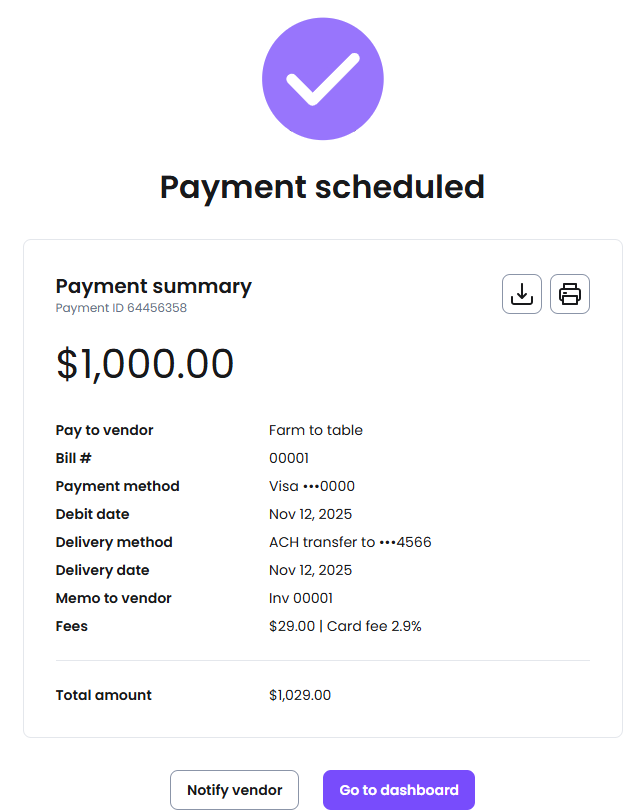Click the debit date value
Viewport: 642px width, 812px height.
pyautogui.click(x=310, y=514)
